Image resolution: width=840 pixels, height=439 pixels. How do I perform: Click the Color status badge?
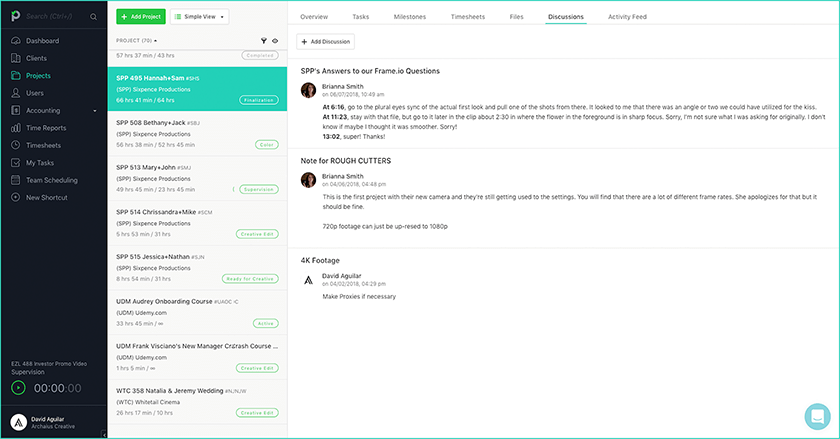[267, 145]
